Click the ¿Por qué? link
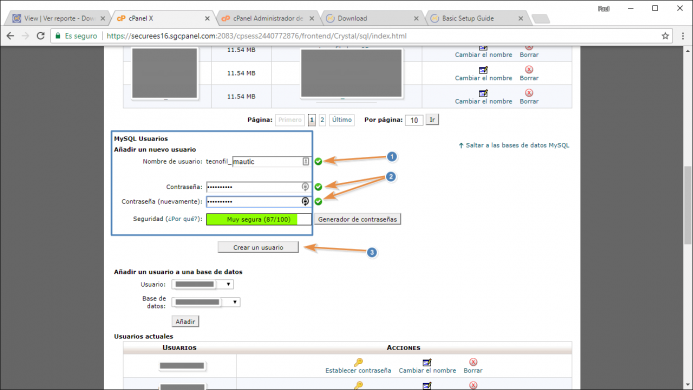Image resolution: width=693 pixels, height=390 pixels. point(182,219)
